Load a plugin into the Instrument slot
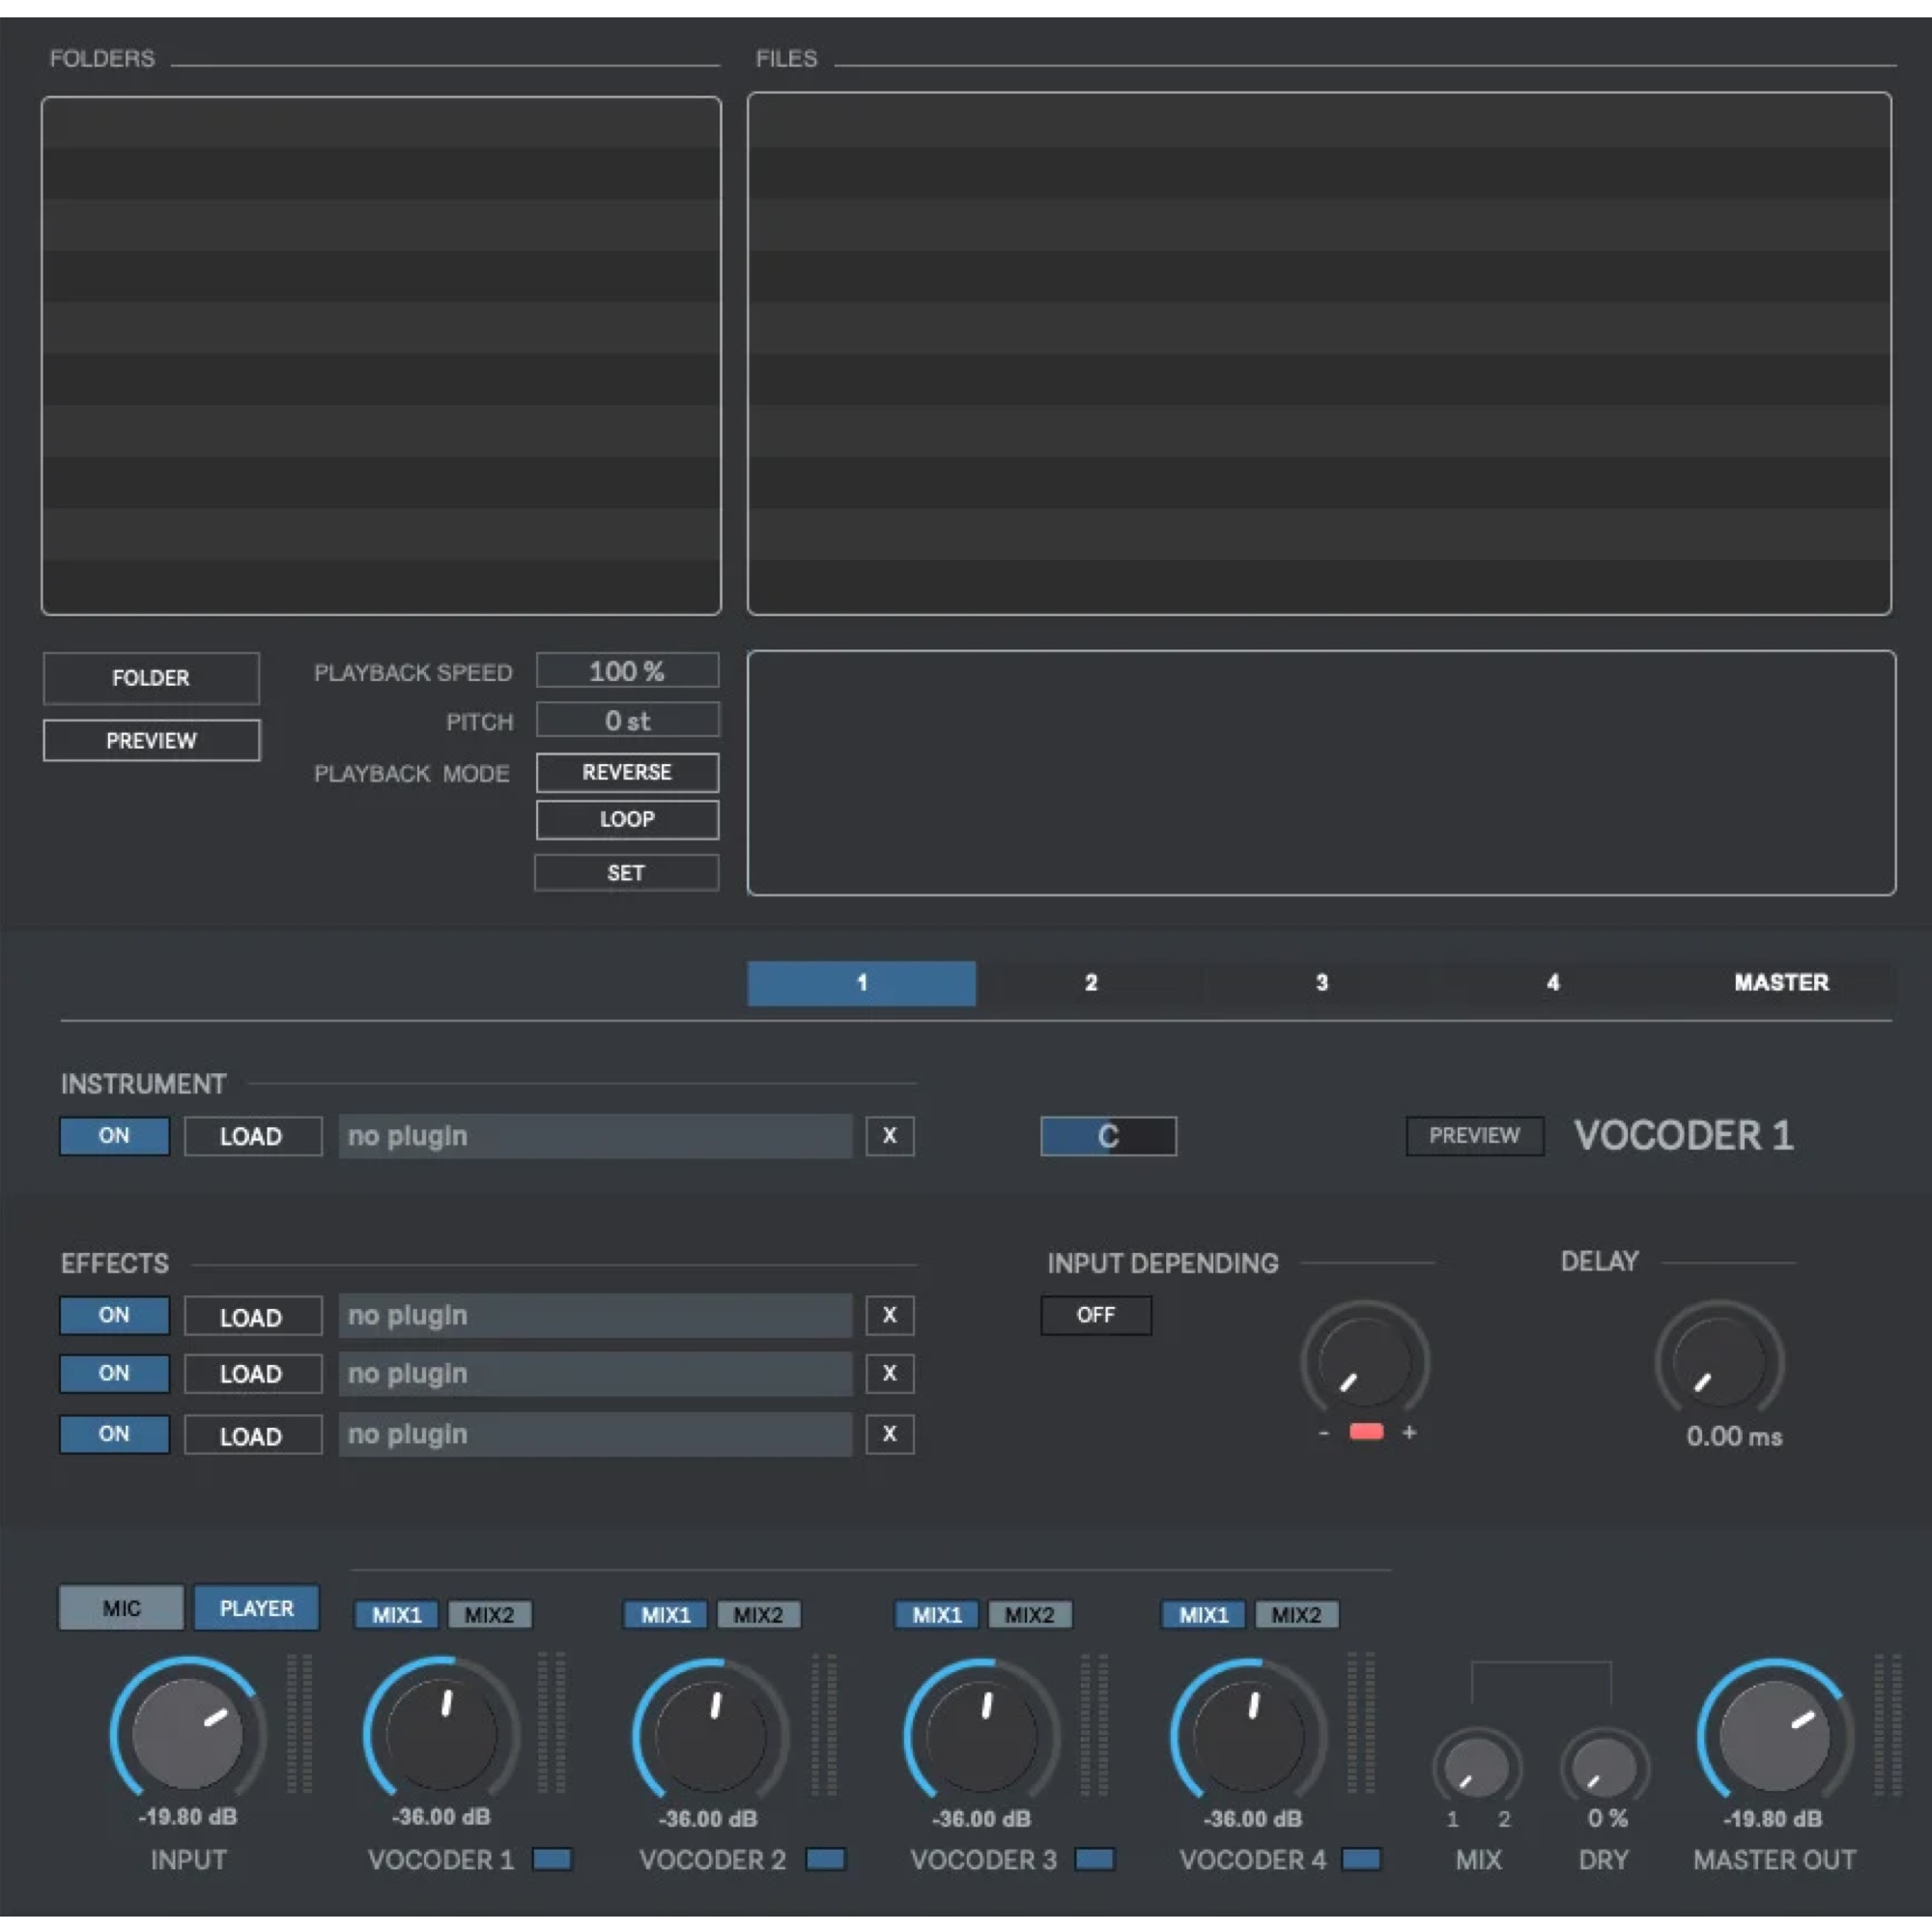Viewport: 1932px width, 1932px height. [252, 1136]
